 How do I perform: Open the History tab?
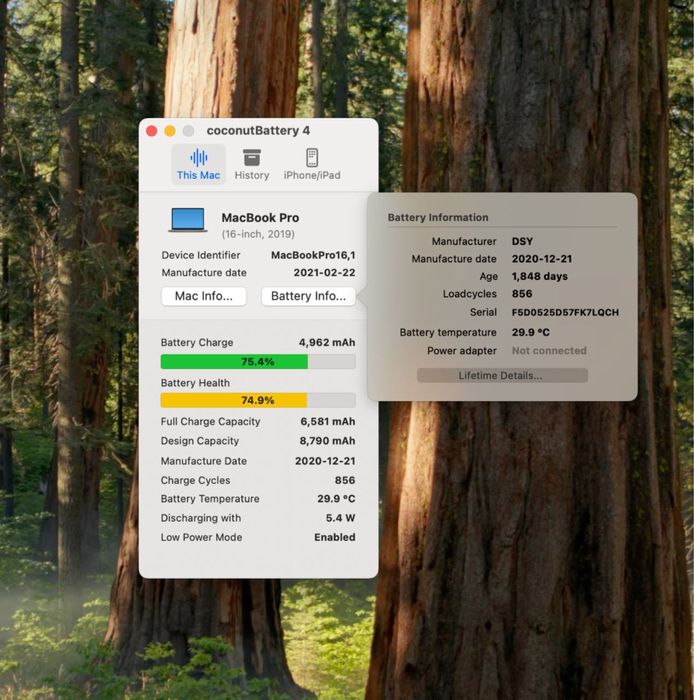pos(252,164)
